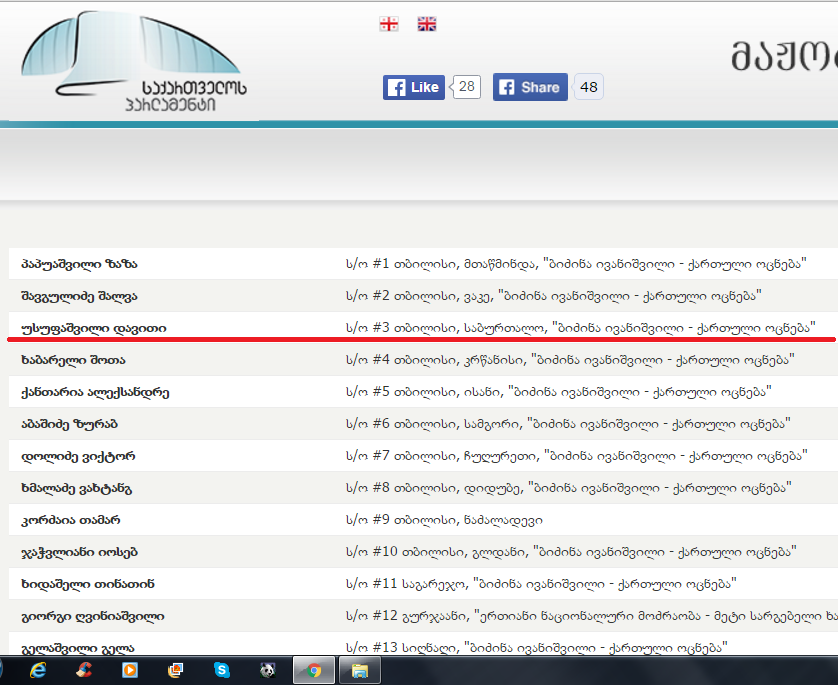Image resolution: width=838 pixels, height=692 pixels.
Task: Click the Share count bubble showing 48
Action: click(588, 87)
